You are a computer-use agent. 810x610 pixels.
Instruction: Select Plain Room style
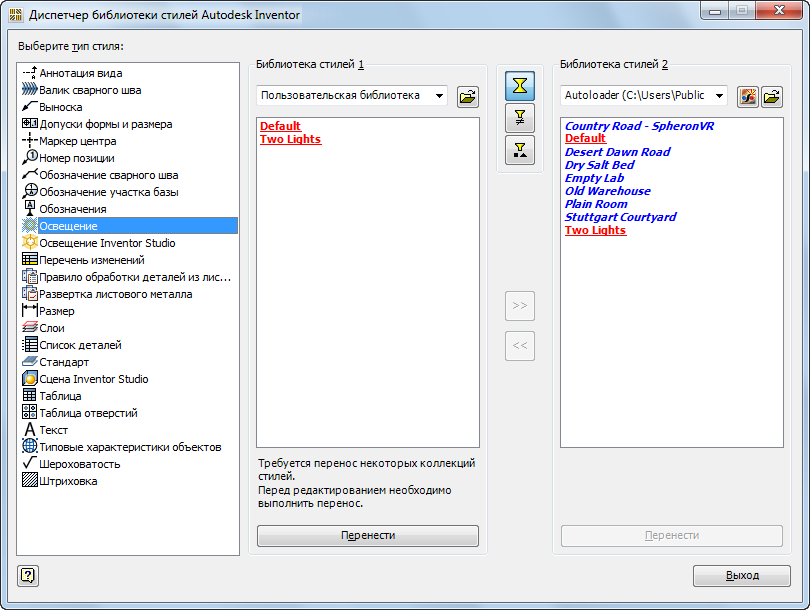pyautogui.click(x=596, y=204)
